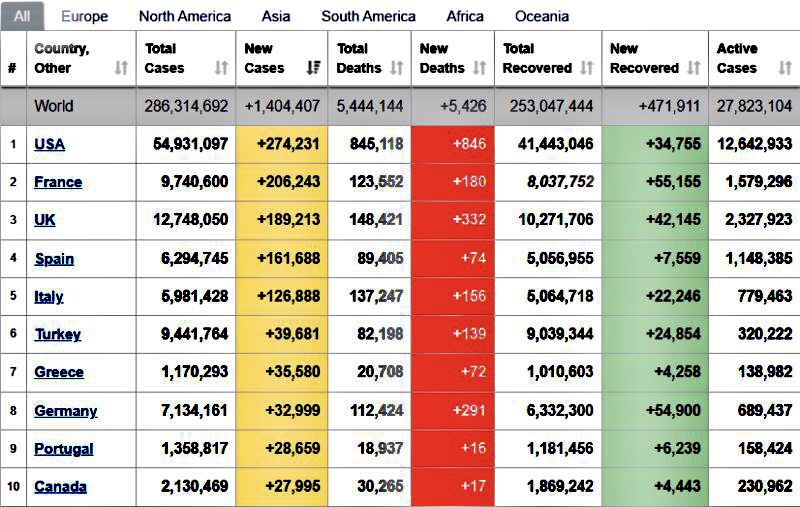Viewport: 800px width, 507px height.
Task: Click sort icon in Total Cases header
Action: tap(221, 68)
